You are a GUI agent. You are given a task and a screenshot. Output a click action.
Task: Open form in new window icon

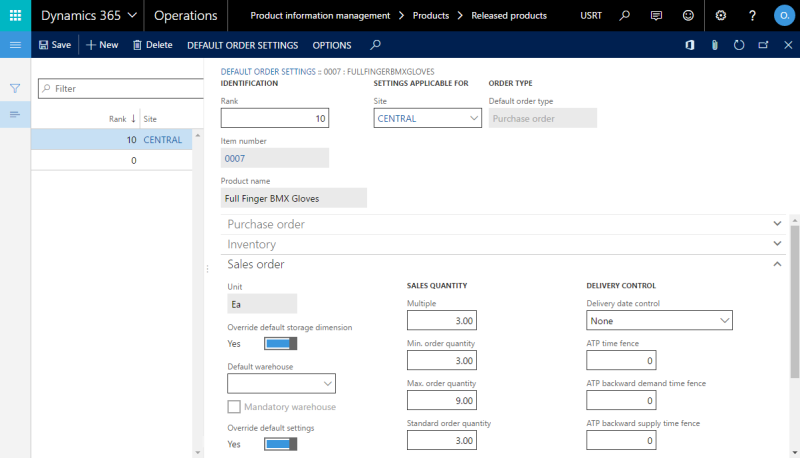(x=763, y=45)
